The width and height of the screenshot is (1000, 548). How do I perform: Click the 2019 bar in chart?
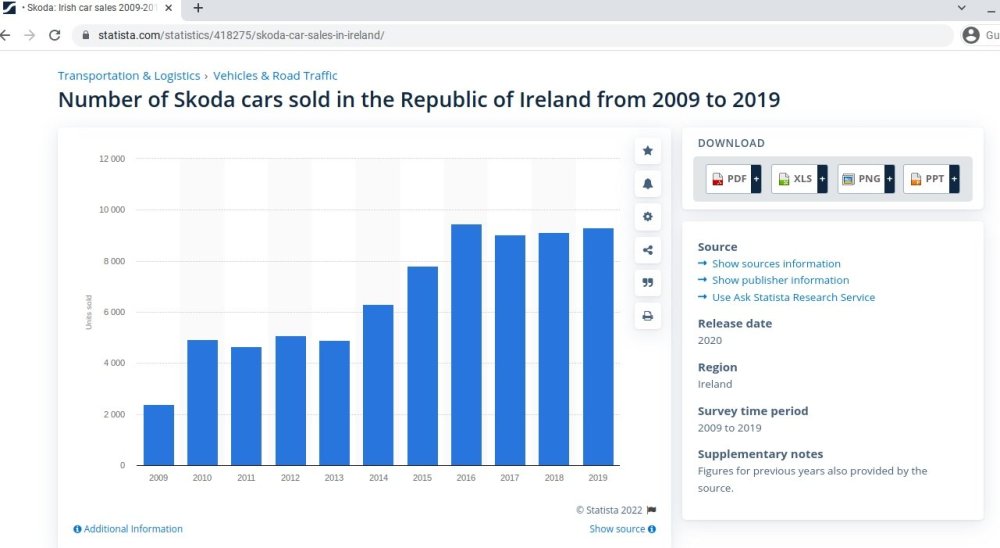(x=598, y=347)
